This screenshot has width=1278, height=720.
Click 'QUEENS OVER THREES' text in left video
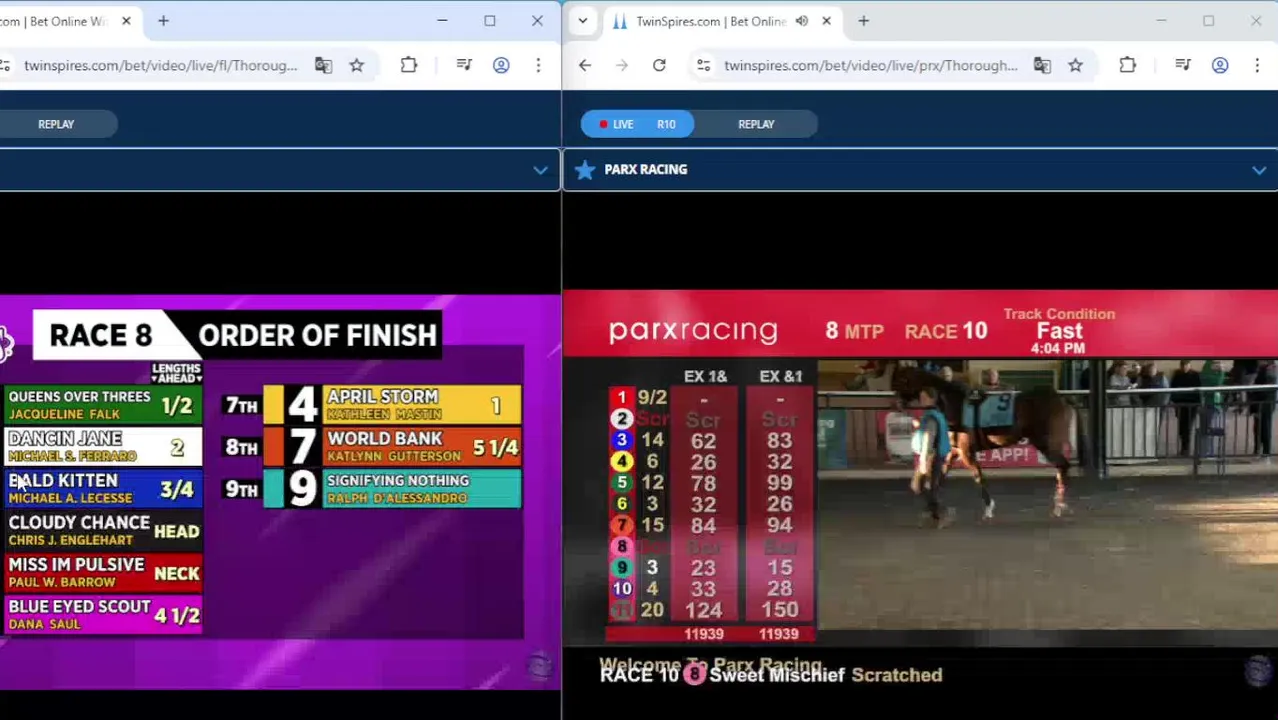click(x=79, y=397)
